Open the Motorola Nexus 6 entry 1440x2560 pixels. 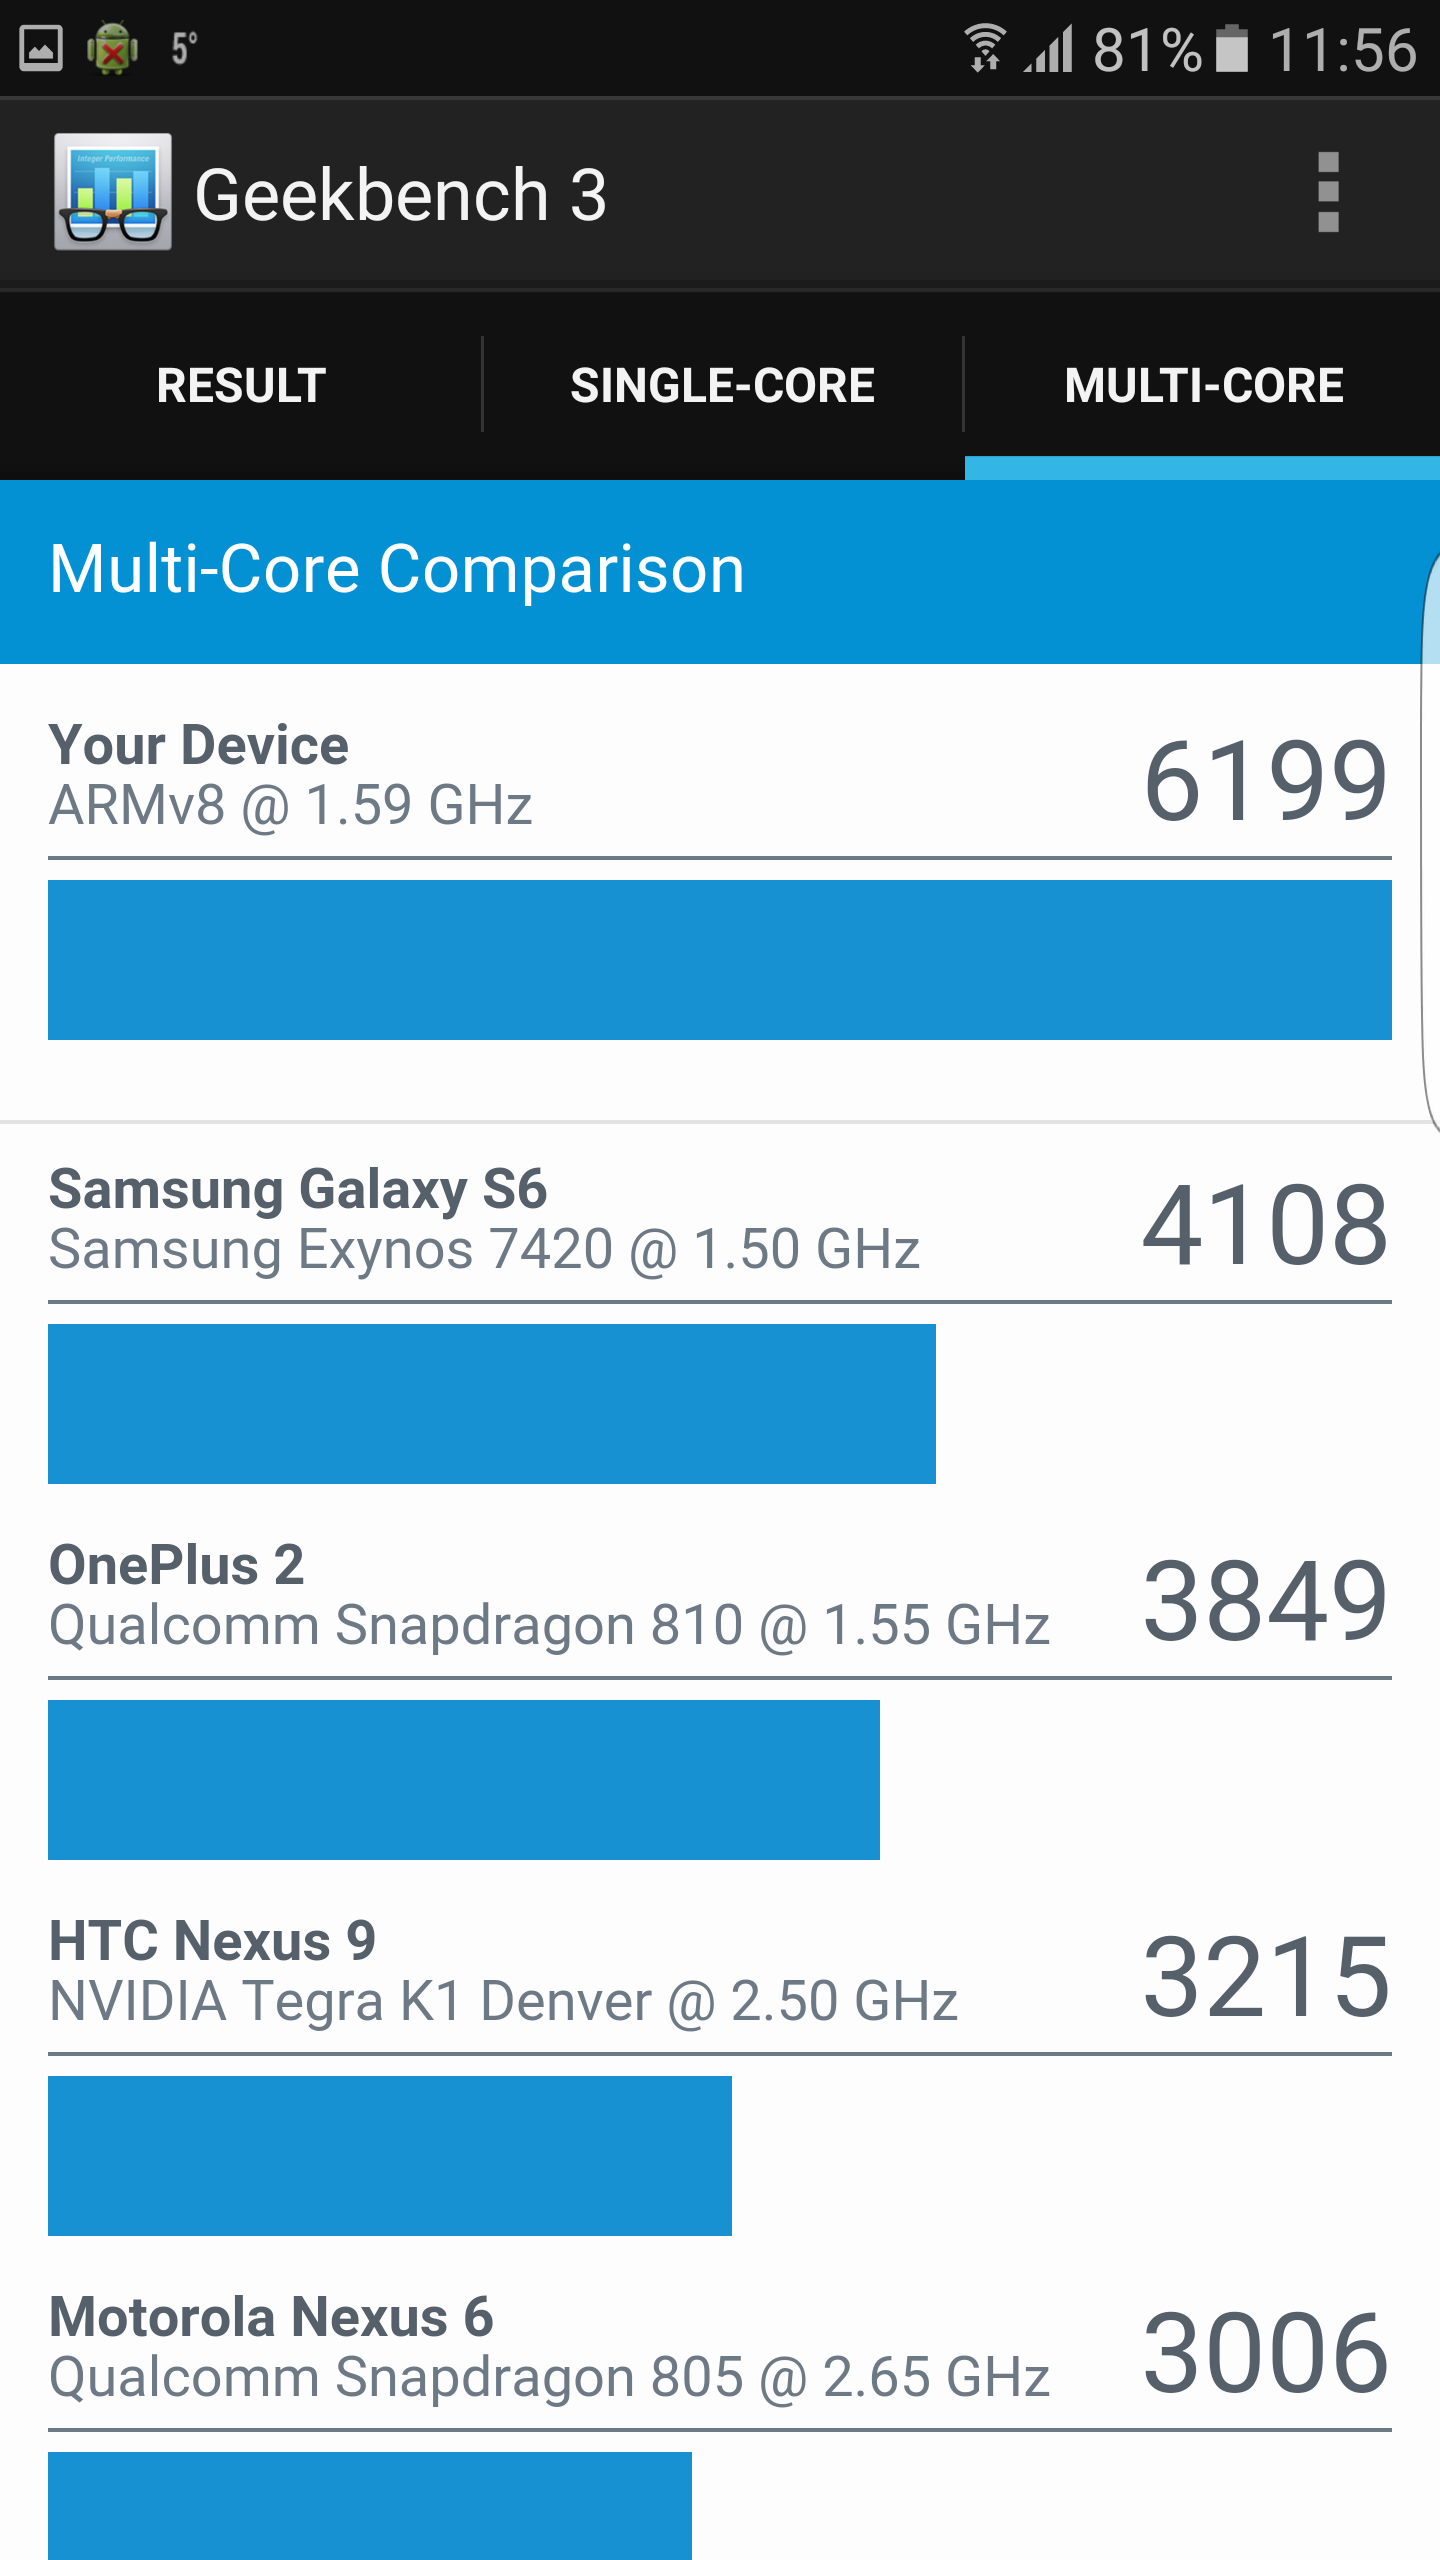click(x=720, y=2348)
